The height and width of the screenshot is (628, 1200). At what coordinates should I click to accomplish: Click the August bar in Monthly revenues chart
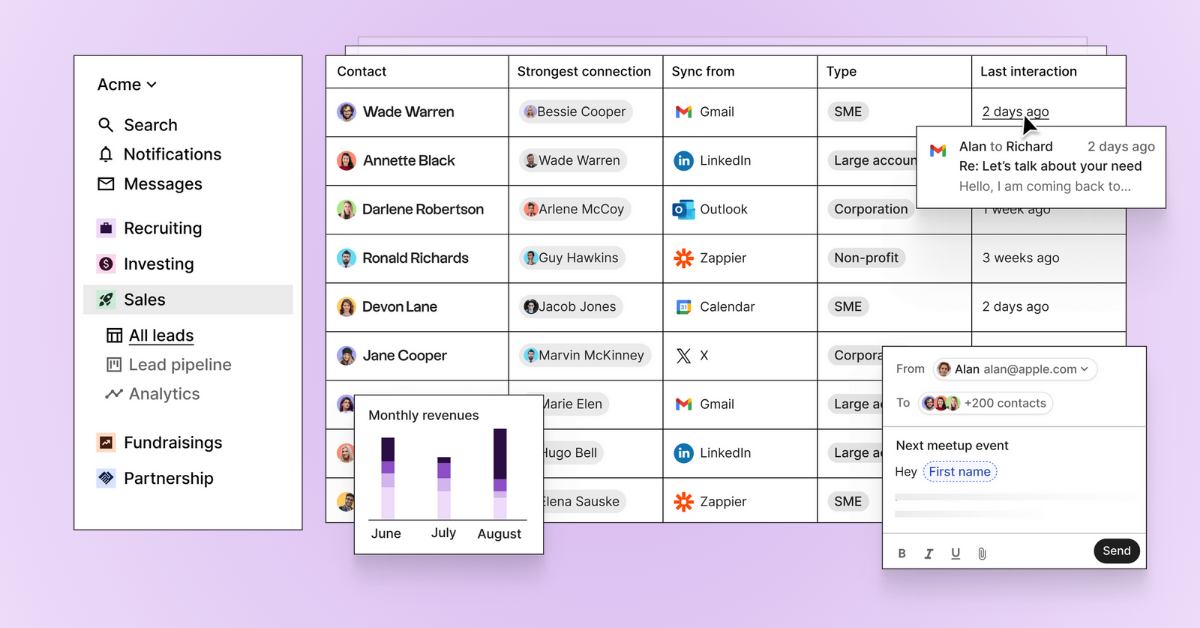pyautogui.click(x=500, y=474)
